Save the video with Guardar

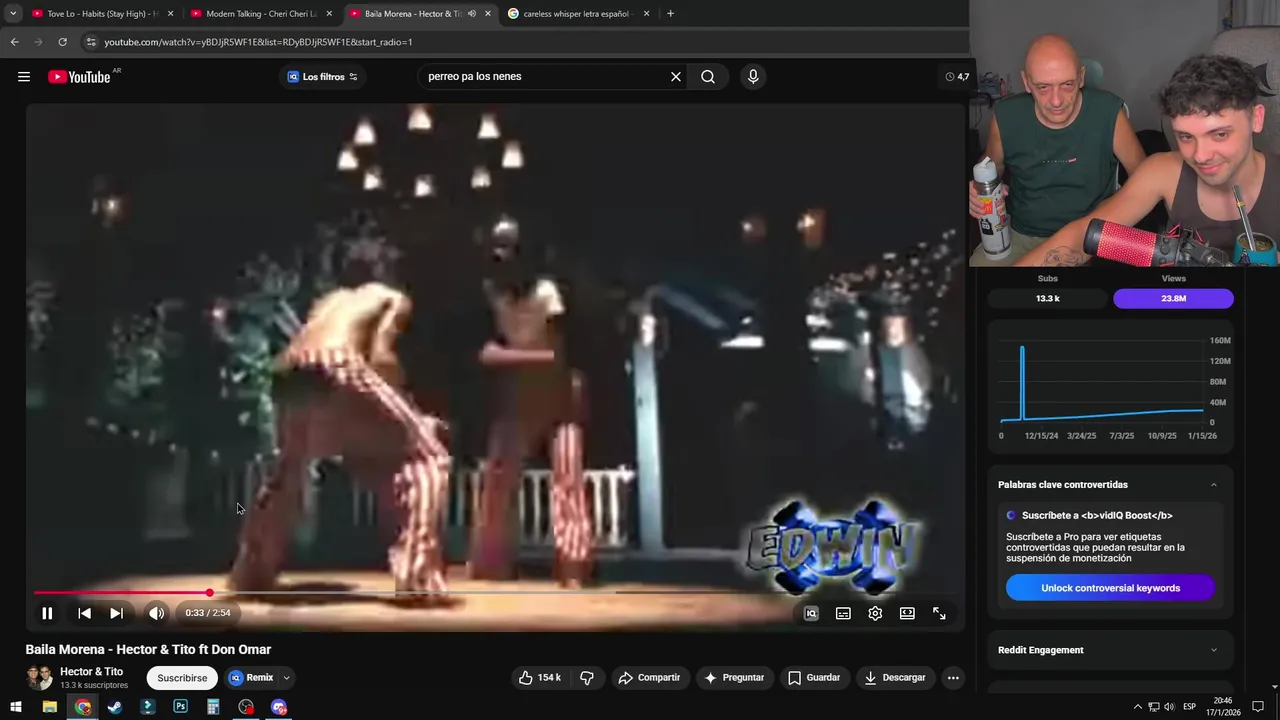click(x=814, y=678)
